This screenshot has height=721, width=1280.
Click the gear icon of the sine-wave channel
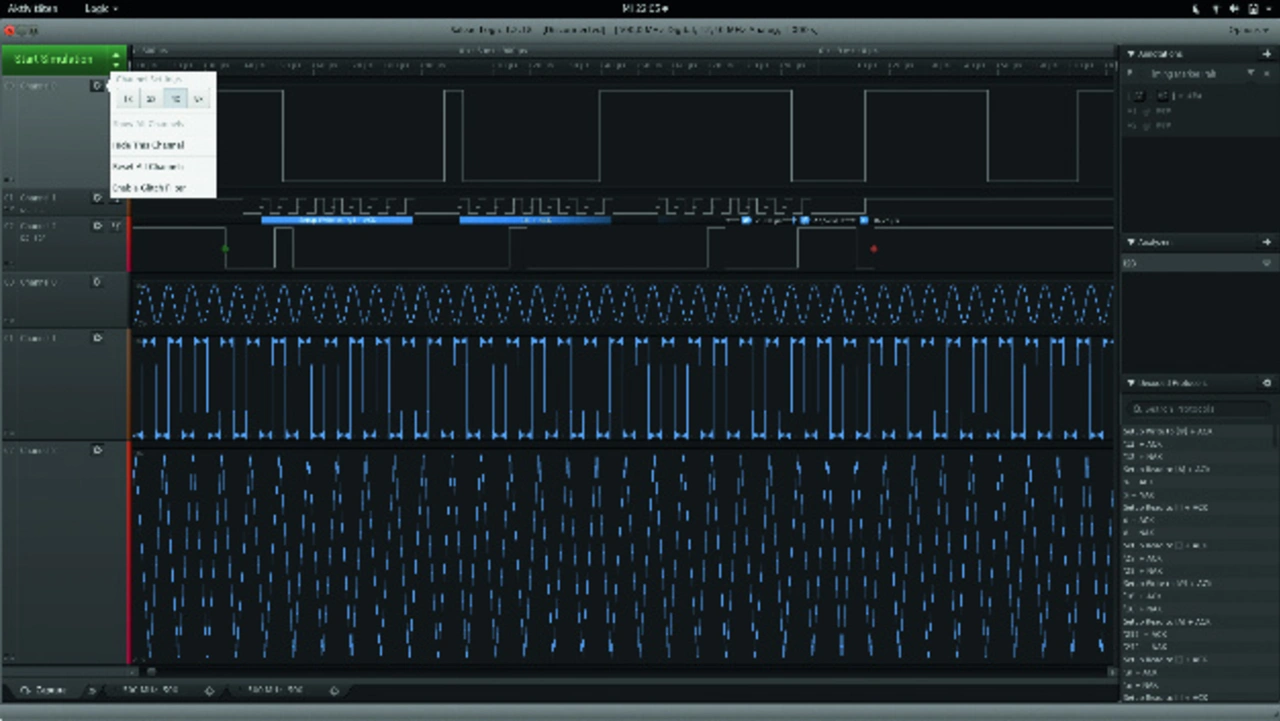[97, 282]
